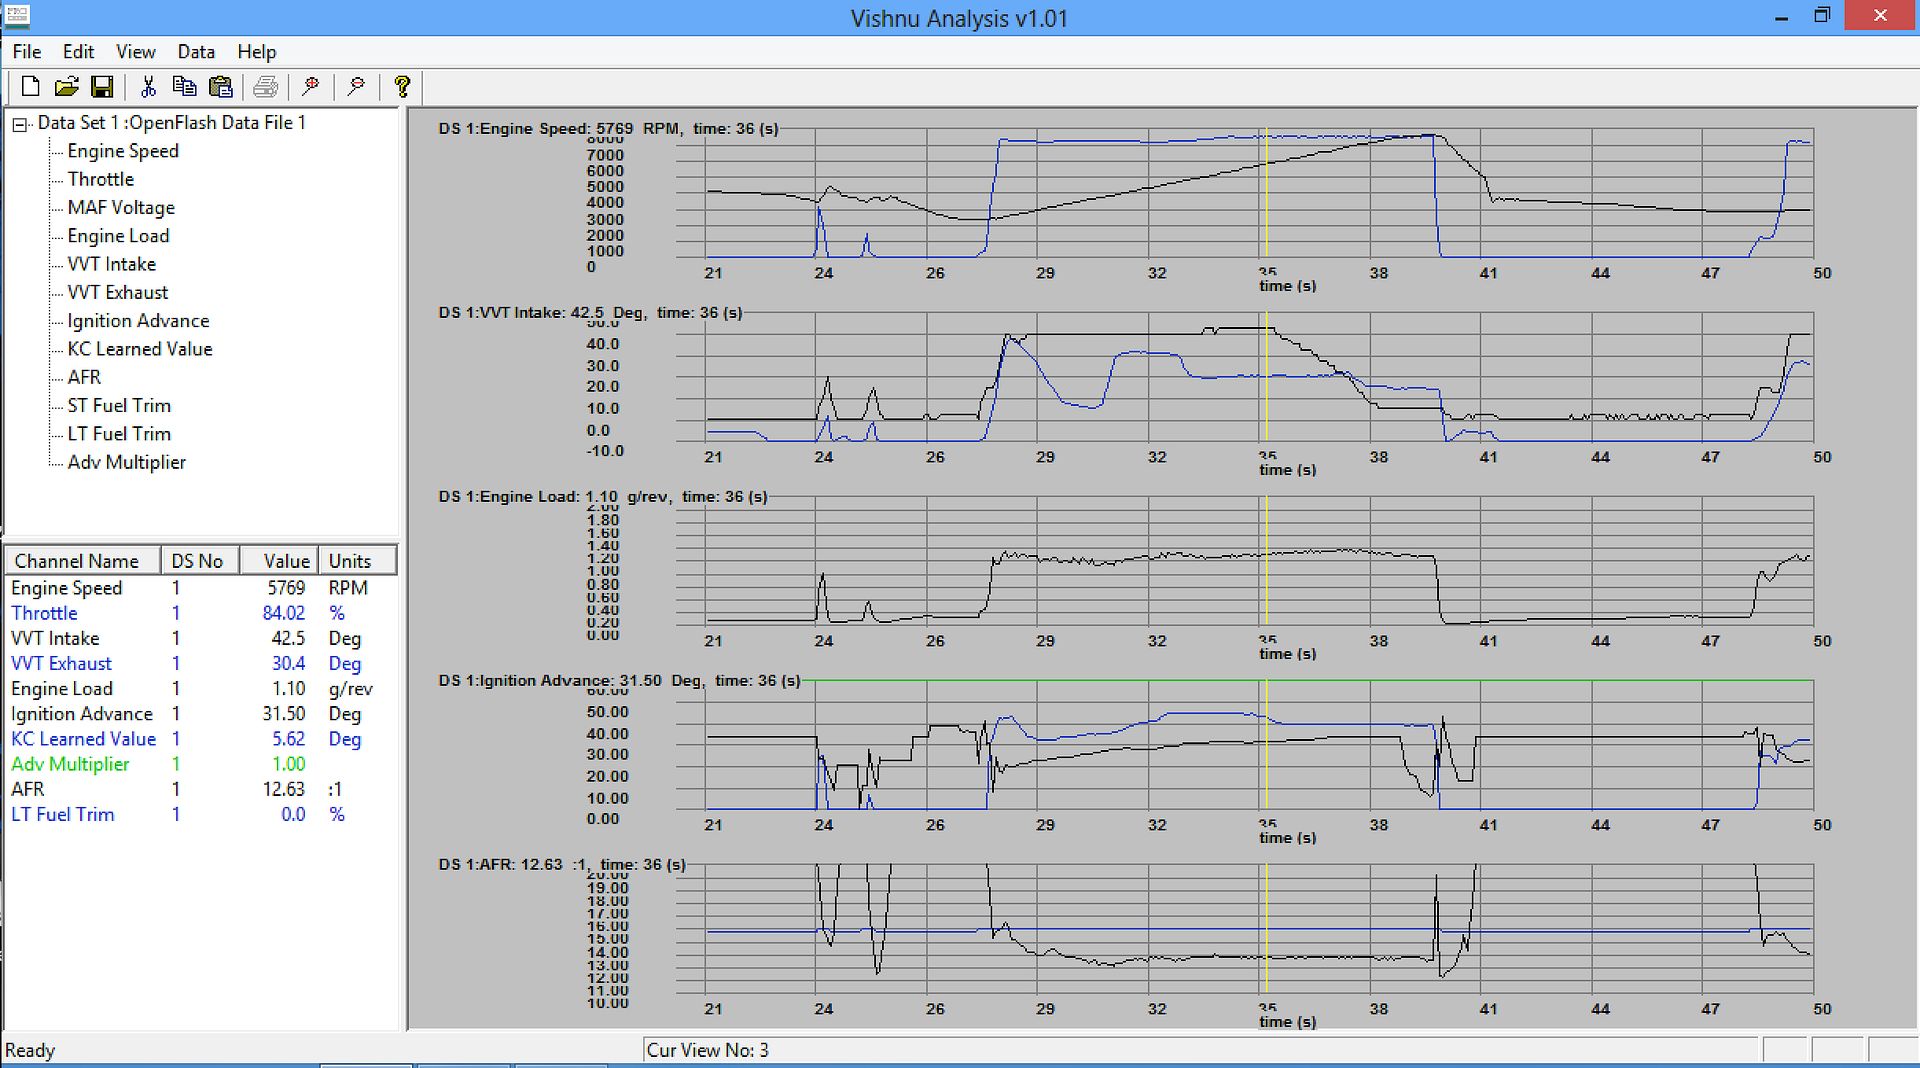Open a data file with the folder icon

66,87
